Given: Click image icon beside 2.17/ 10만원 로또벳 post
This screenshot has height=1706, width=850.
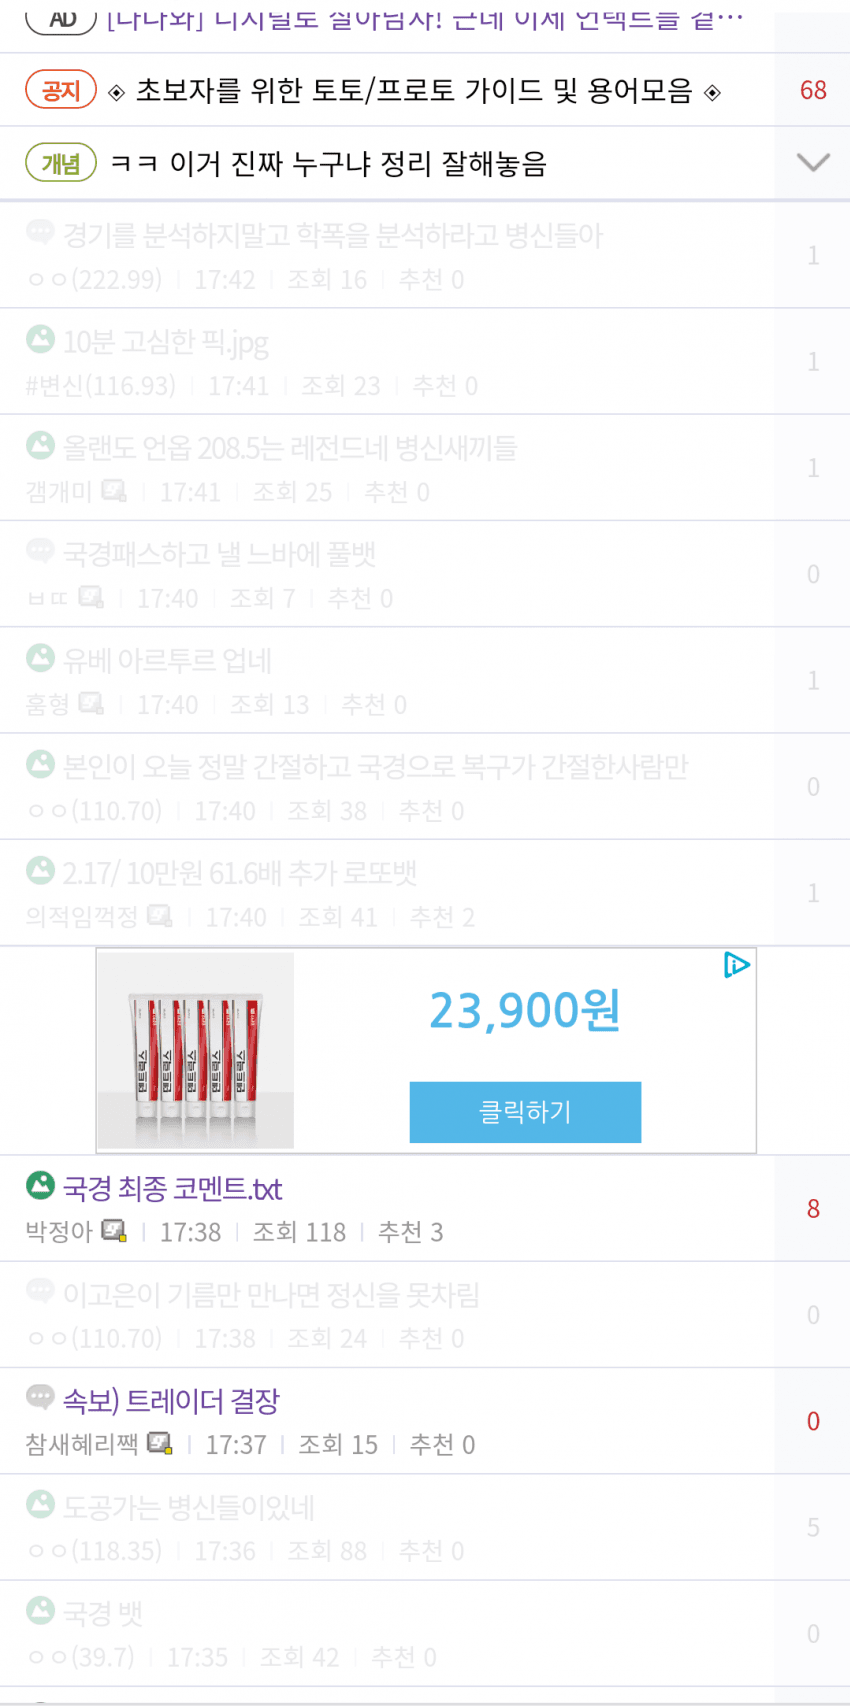Looking at the screenshot, I should pyautogui.click(x=40, y=870).
